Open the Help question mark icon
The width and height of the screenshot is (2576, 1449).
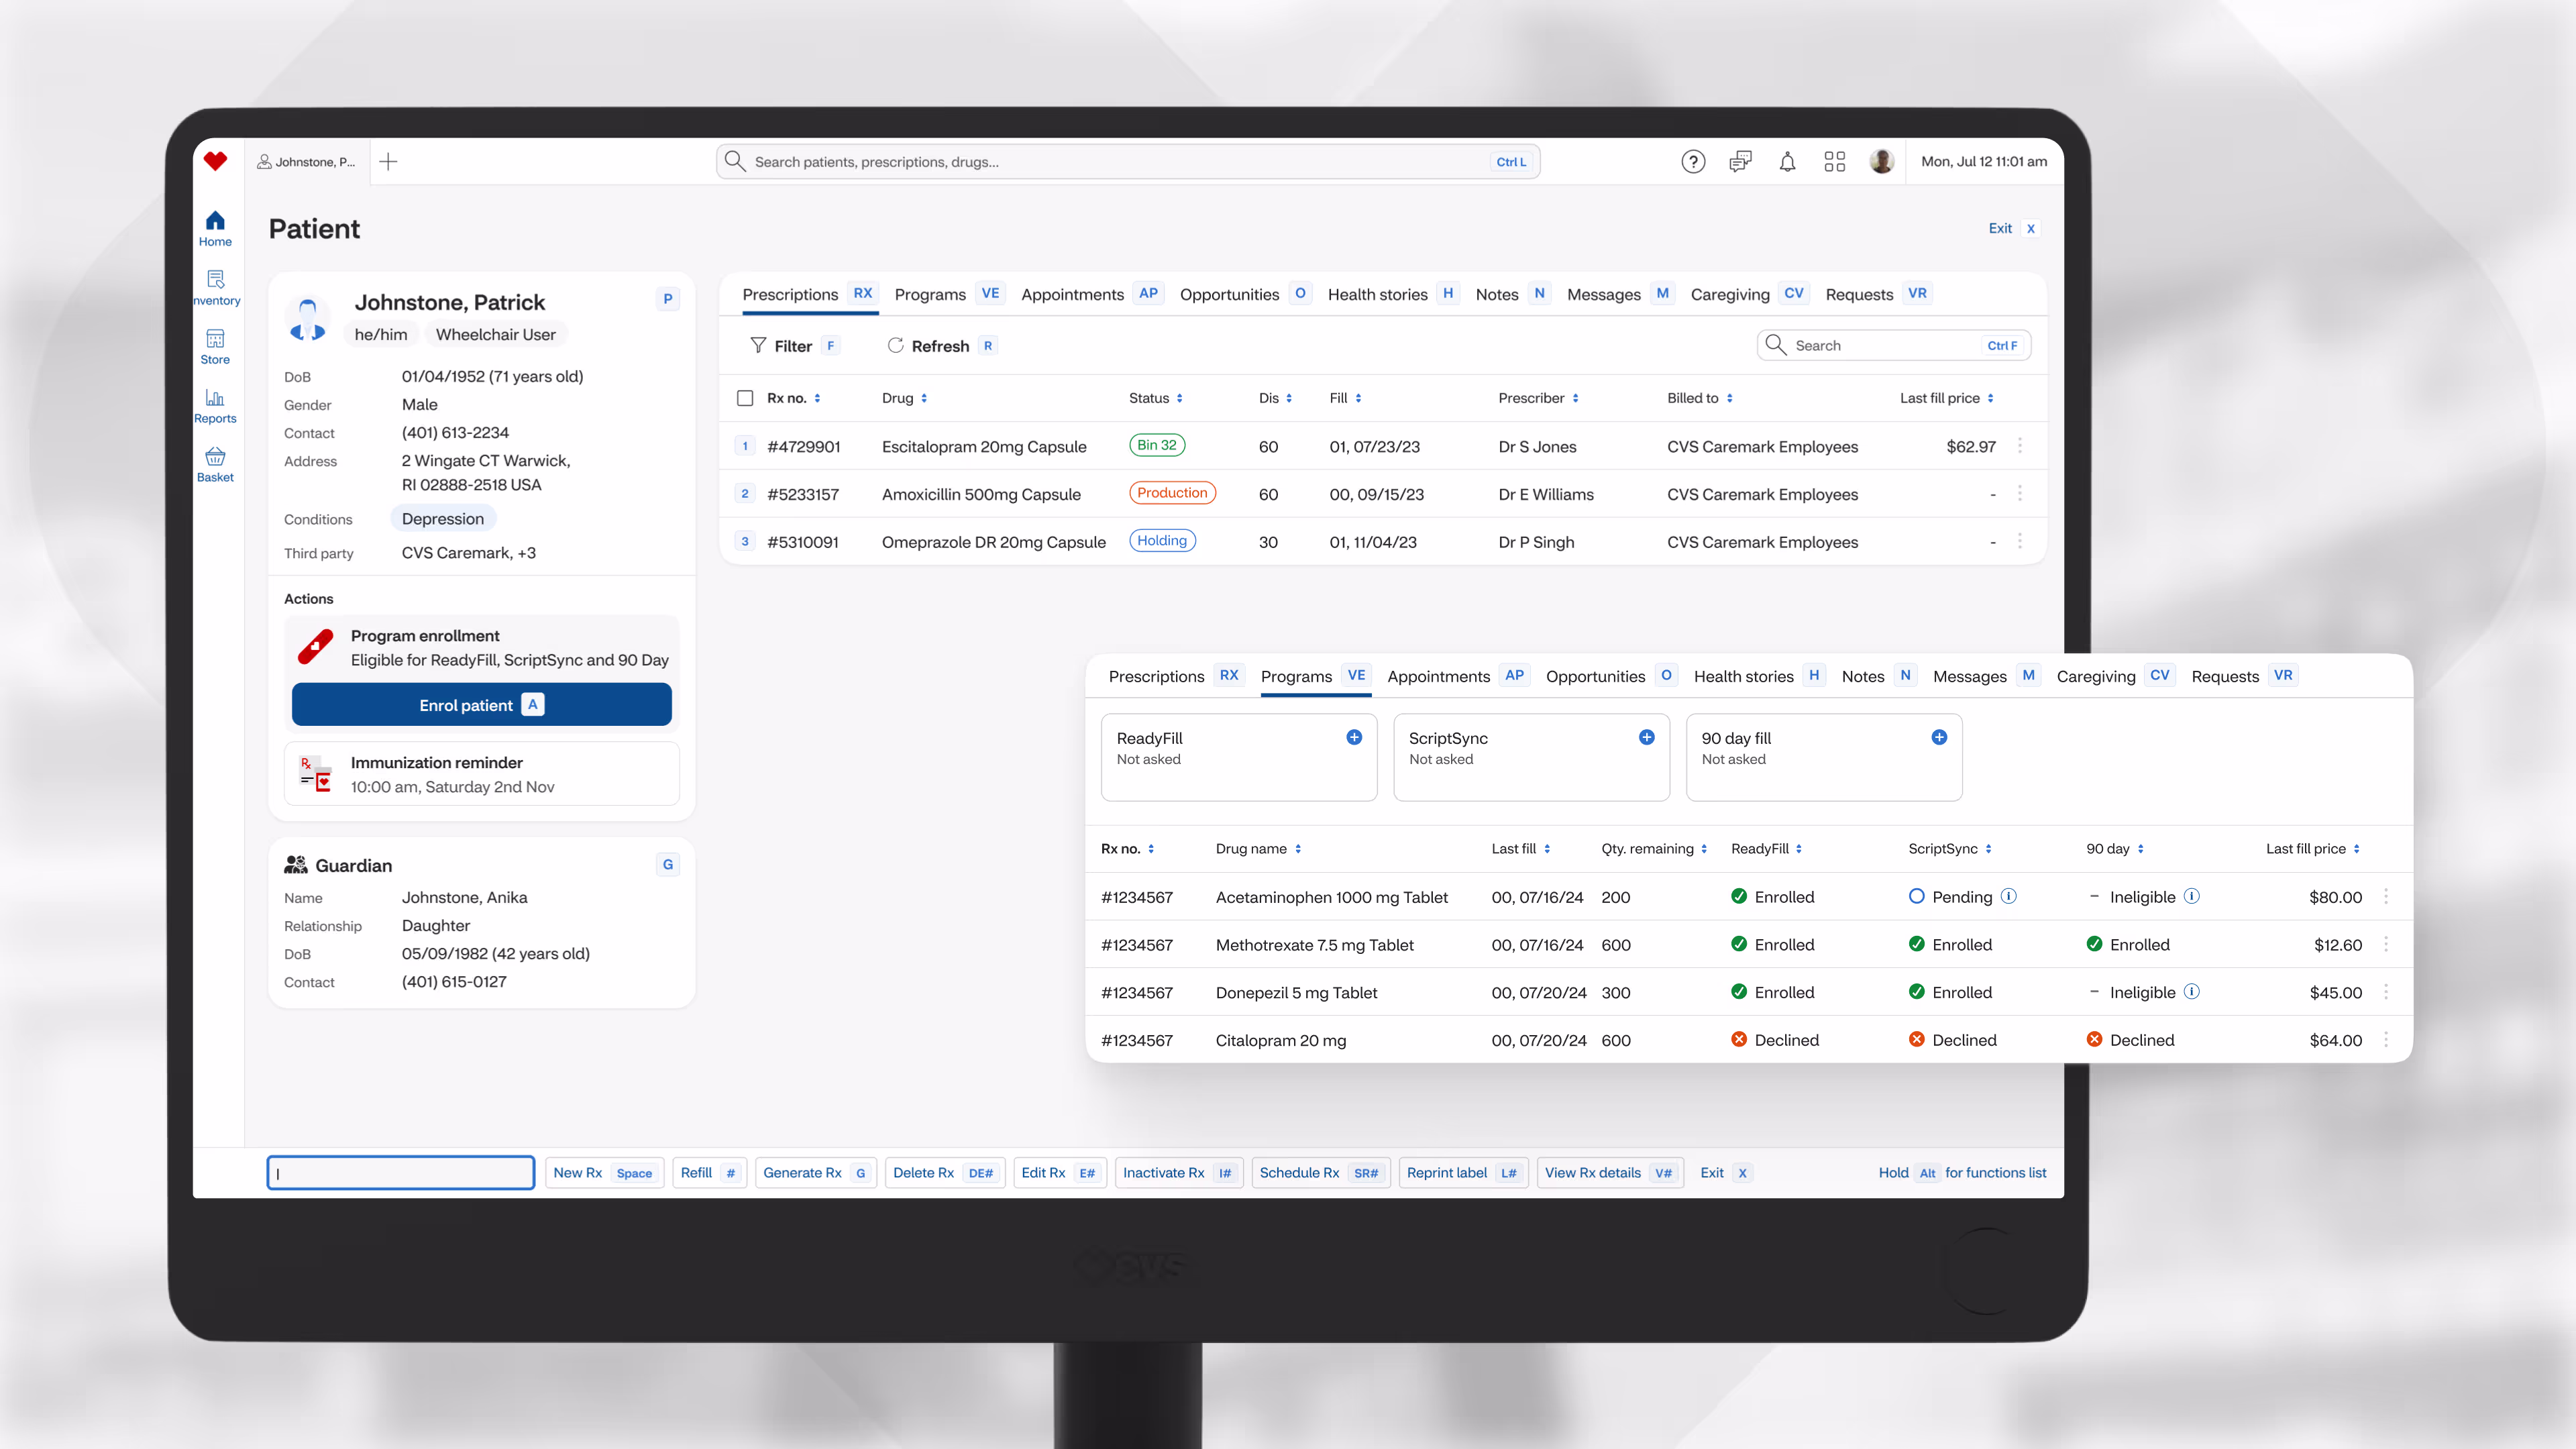[x=1692, y=162]
